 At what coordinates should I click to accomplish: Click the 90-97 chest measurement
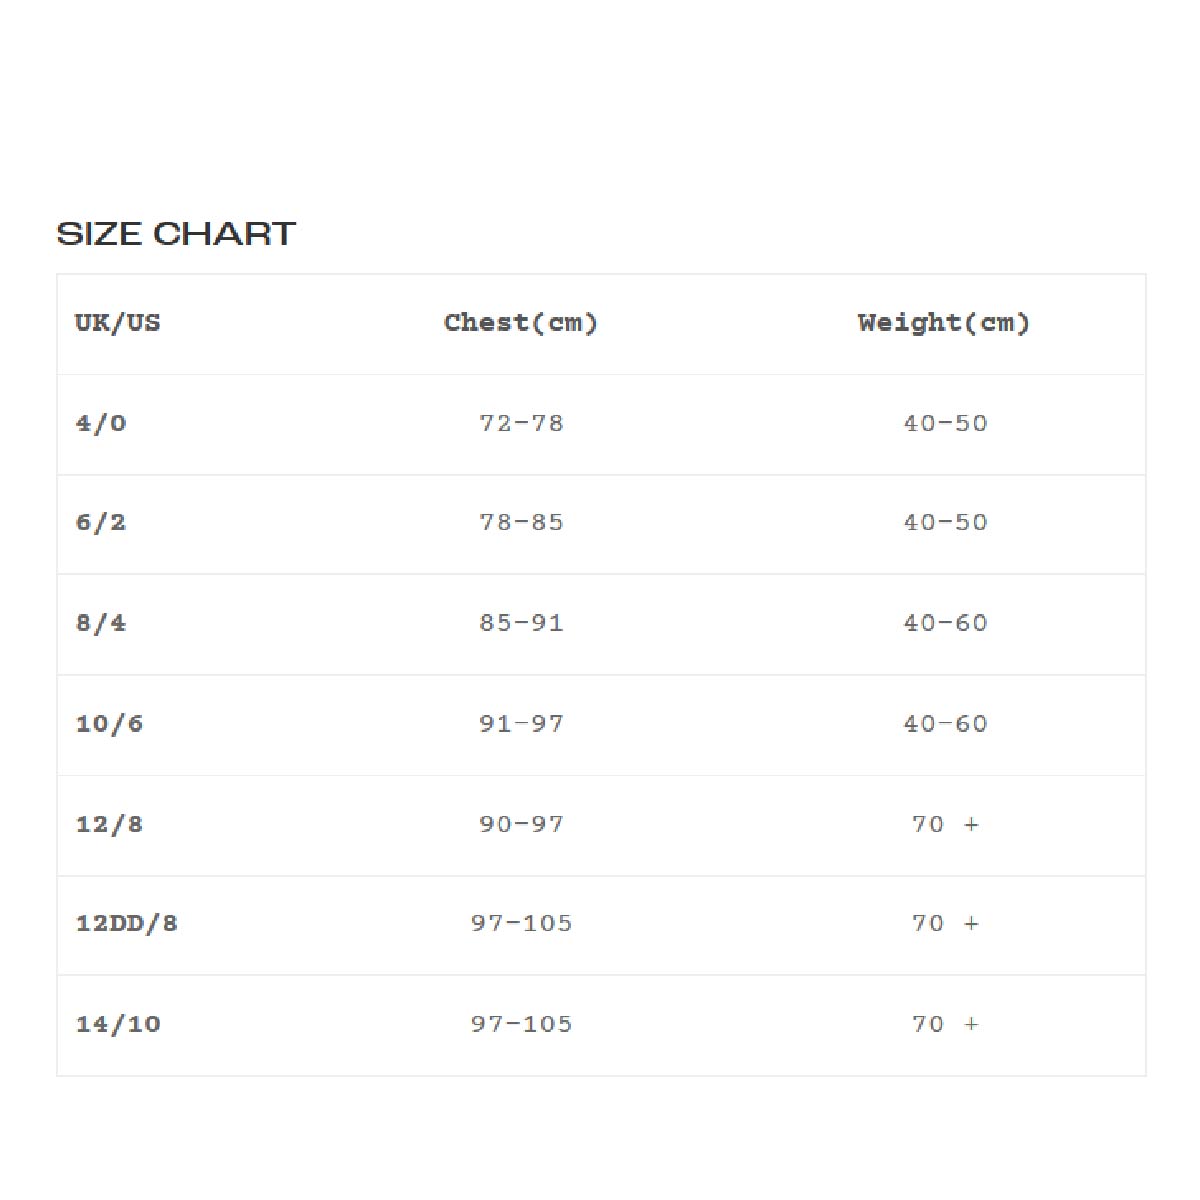(x=521, y=824)
